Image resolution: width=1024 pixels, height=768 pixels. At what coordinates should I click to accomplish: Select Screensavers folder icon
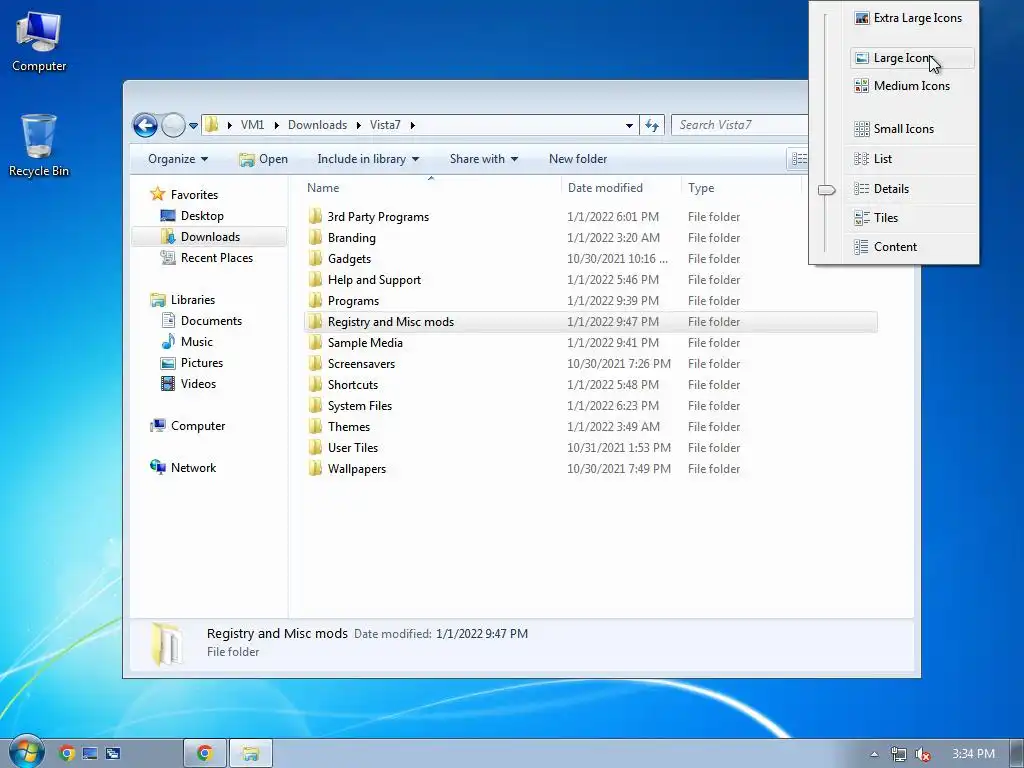[315, 363]
